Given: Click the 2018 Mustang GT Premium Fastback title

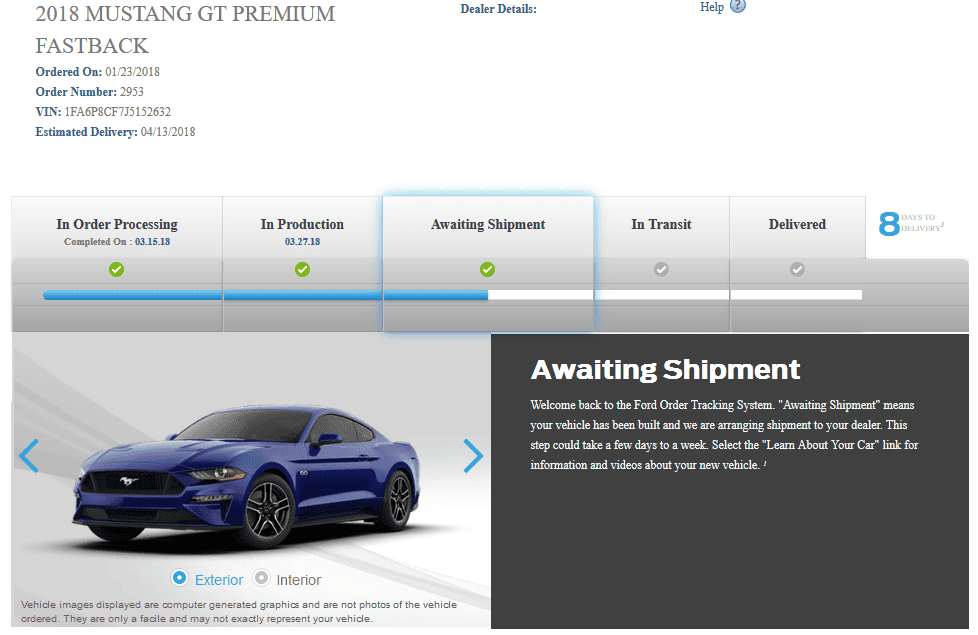Looking at the screenshot, I should point(185,29).
